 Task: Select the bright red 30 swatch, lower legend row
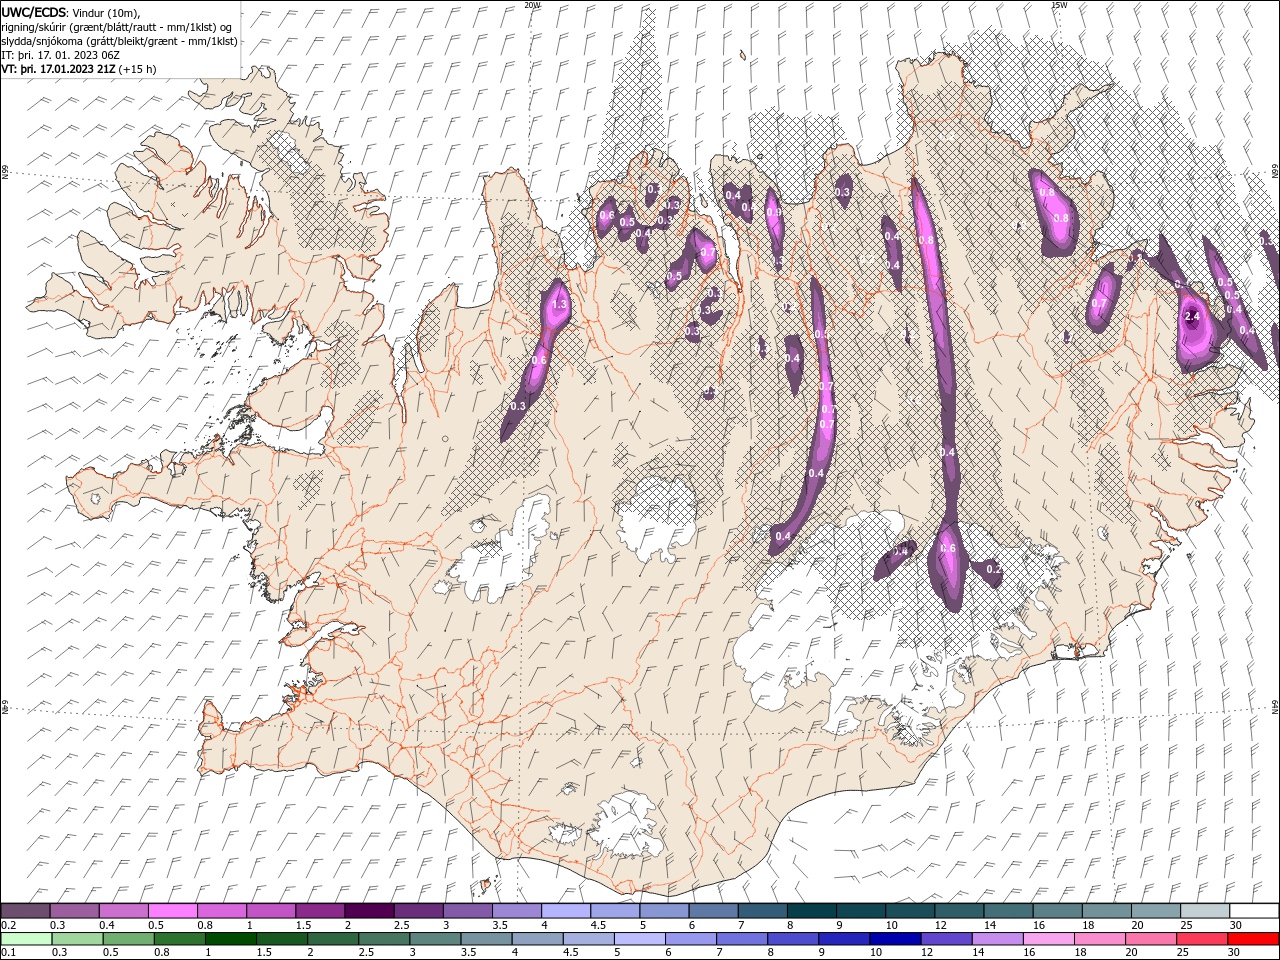click(x=1253, y=939)
